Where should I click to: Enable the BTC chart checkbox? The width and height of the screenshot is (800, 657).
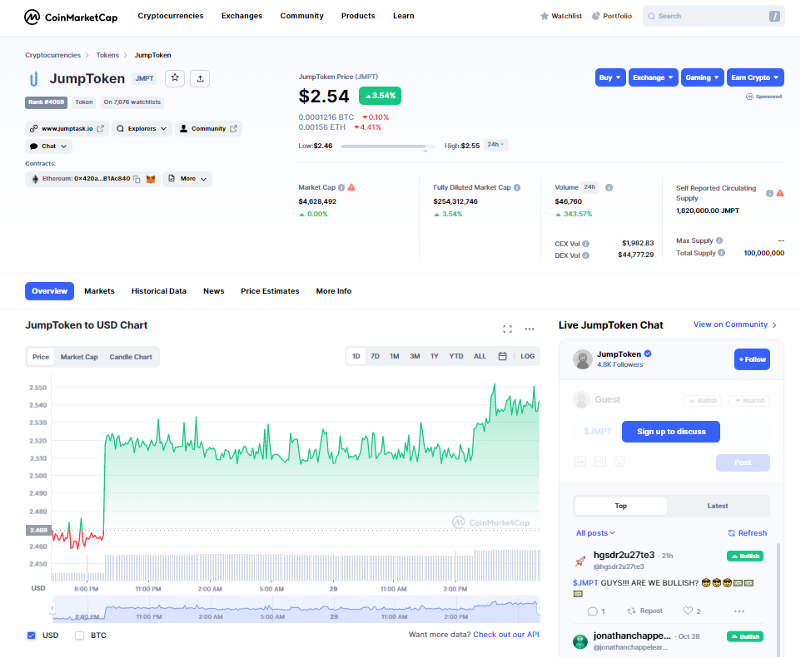click(x=79, y=635)
